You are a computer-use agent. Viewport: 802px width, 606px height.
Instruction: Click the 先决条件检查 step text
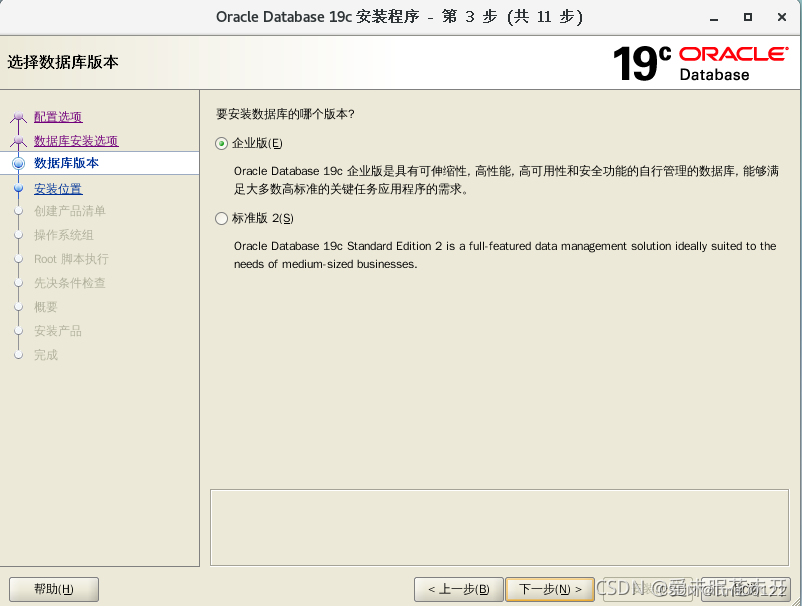coord(70,283)
